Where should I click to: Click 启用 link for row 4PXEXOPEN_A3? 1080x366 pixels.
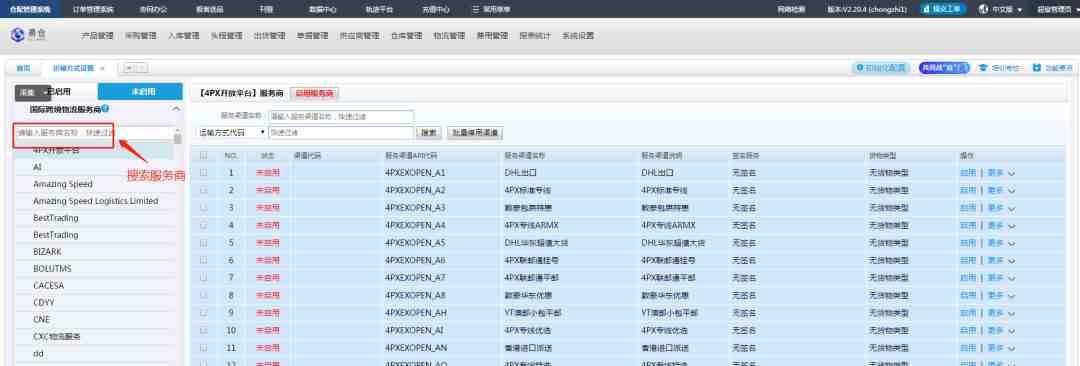968,207
